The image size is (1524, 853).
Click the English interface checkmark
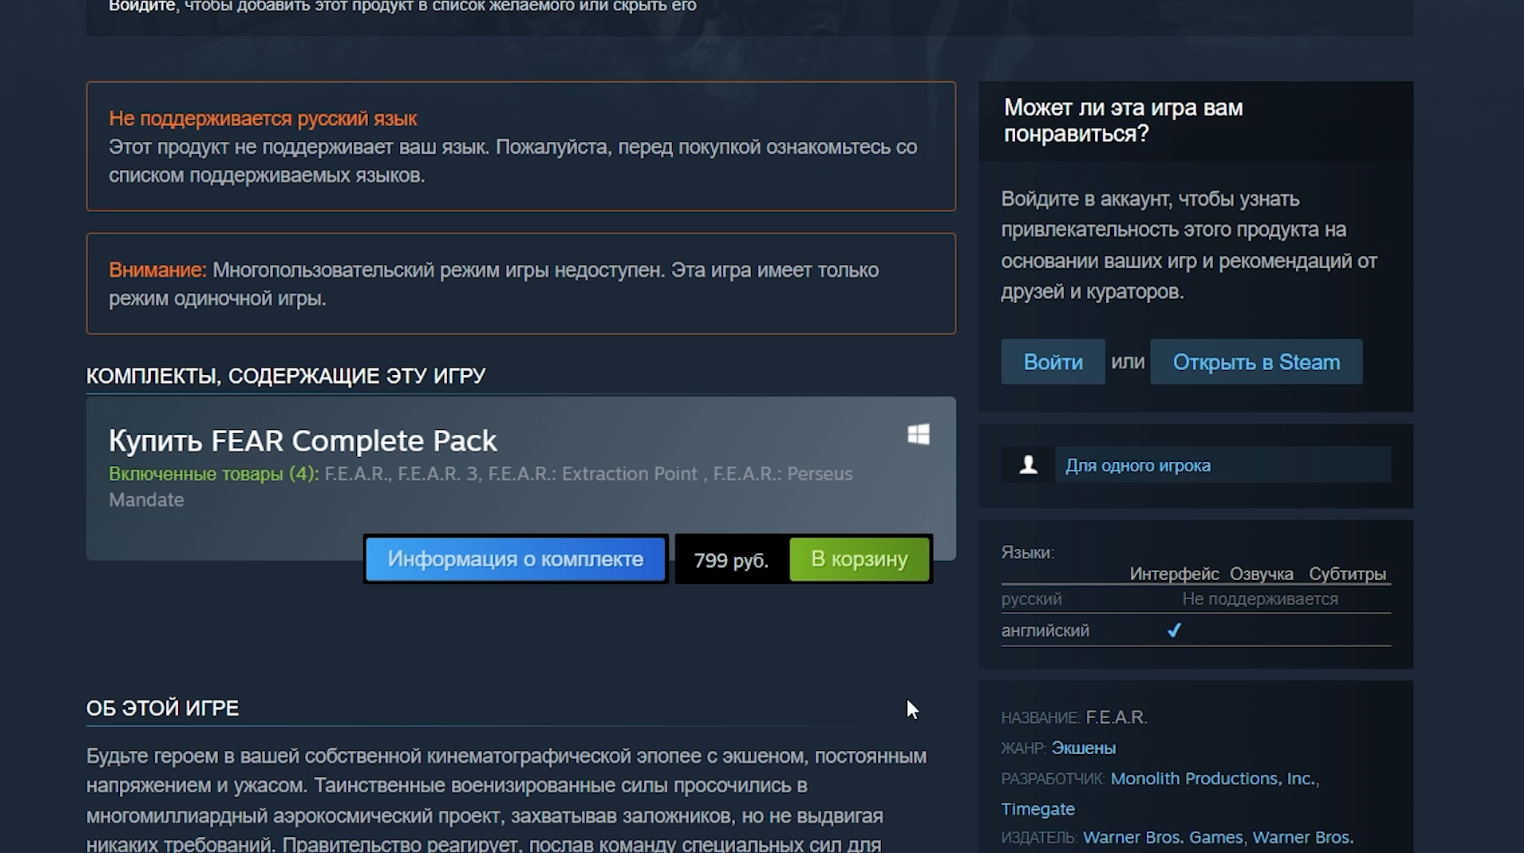pos(1174,630)
